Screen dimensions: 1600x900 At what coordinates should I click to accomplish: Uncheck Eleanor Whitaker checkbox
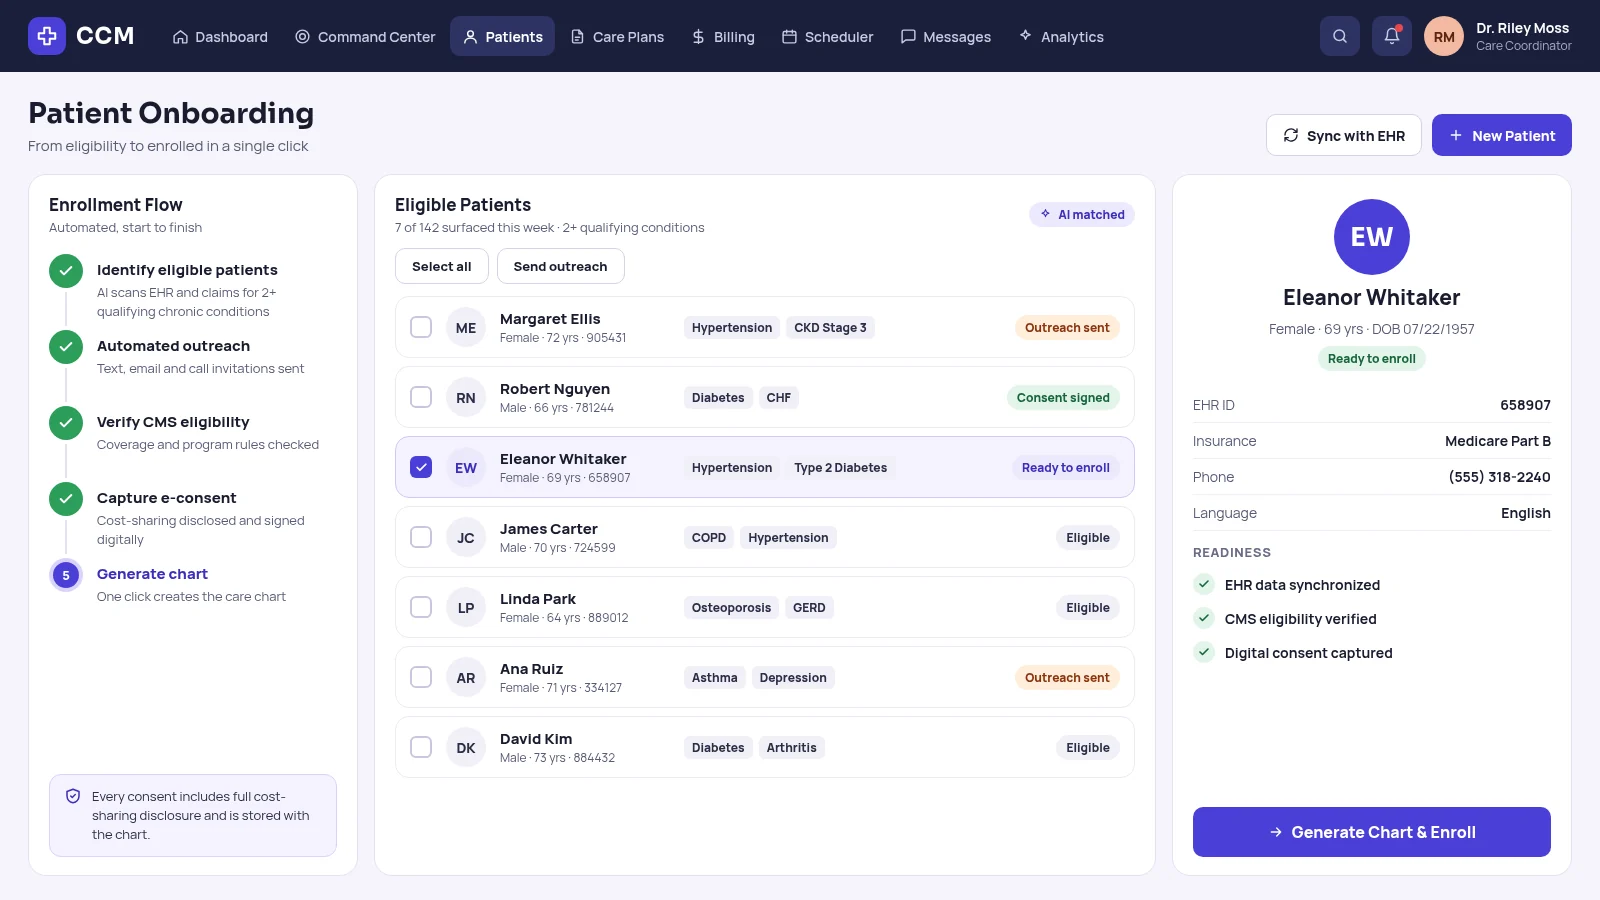421,467
